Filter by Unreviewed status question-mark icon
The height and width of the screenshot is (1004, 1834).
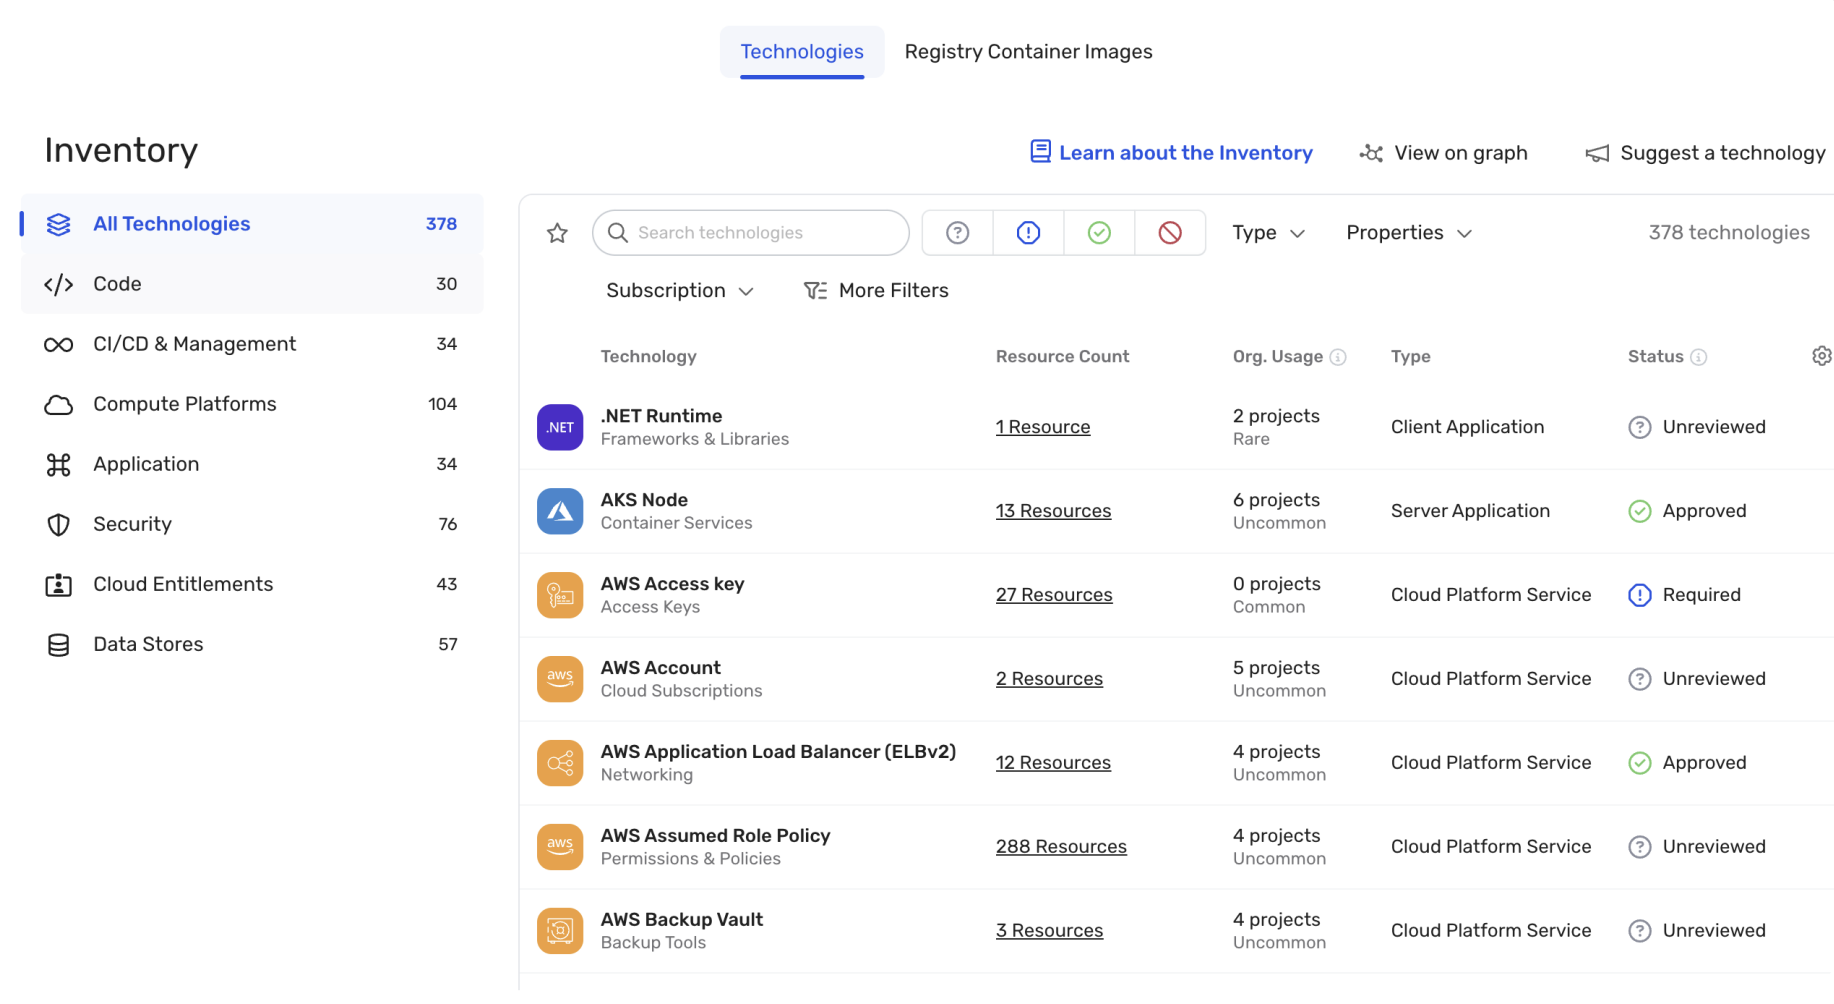tap(958, 233)
